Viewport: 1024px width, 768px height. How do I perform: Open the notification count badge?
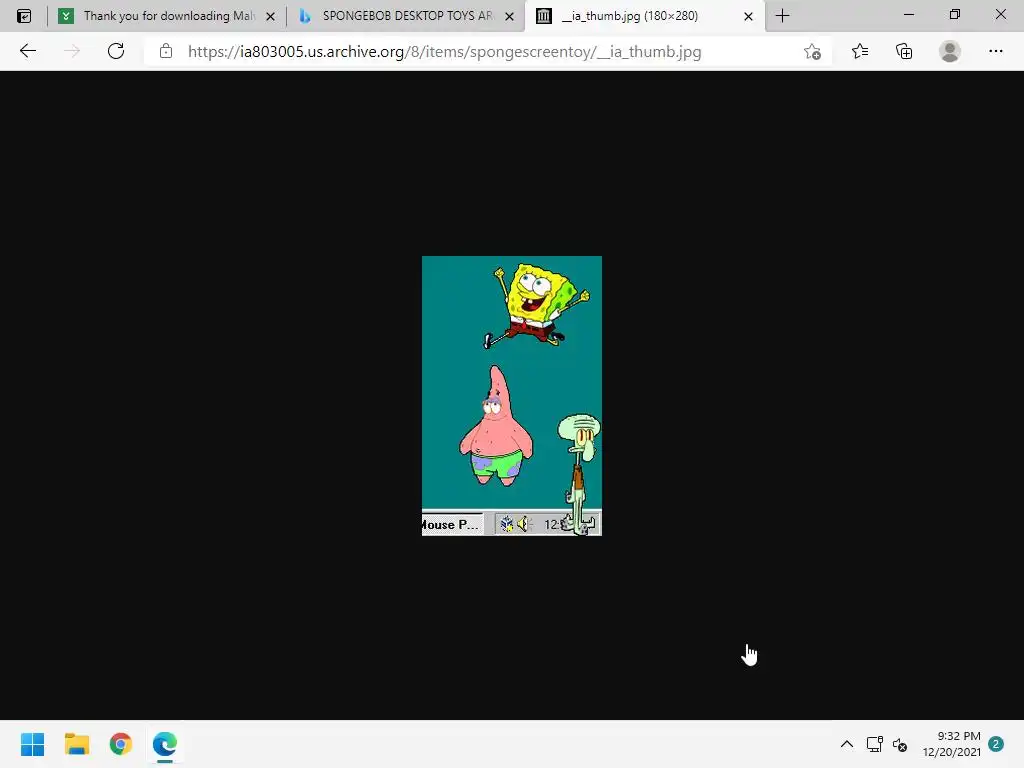995,744
